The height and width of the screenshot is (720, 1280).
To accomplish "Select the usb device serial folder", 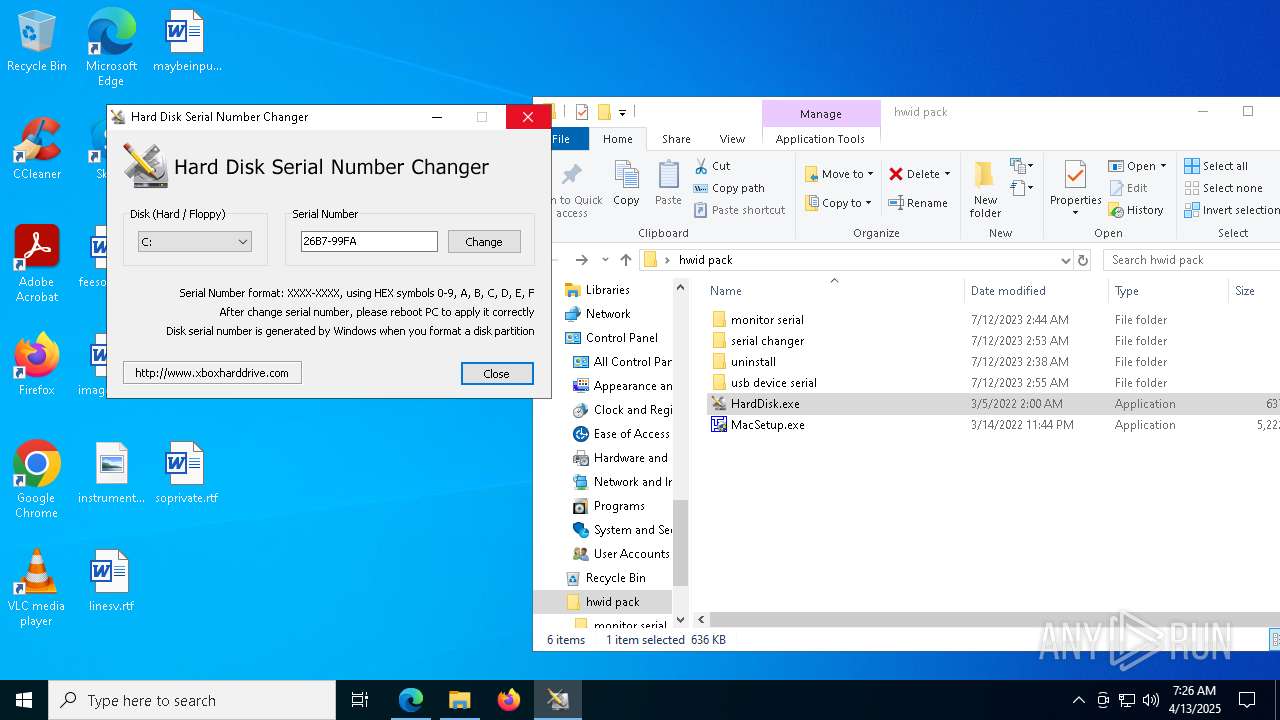I will tap(773, 383).
